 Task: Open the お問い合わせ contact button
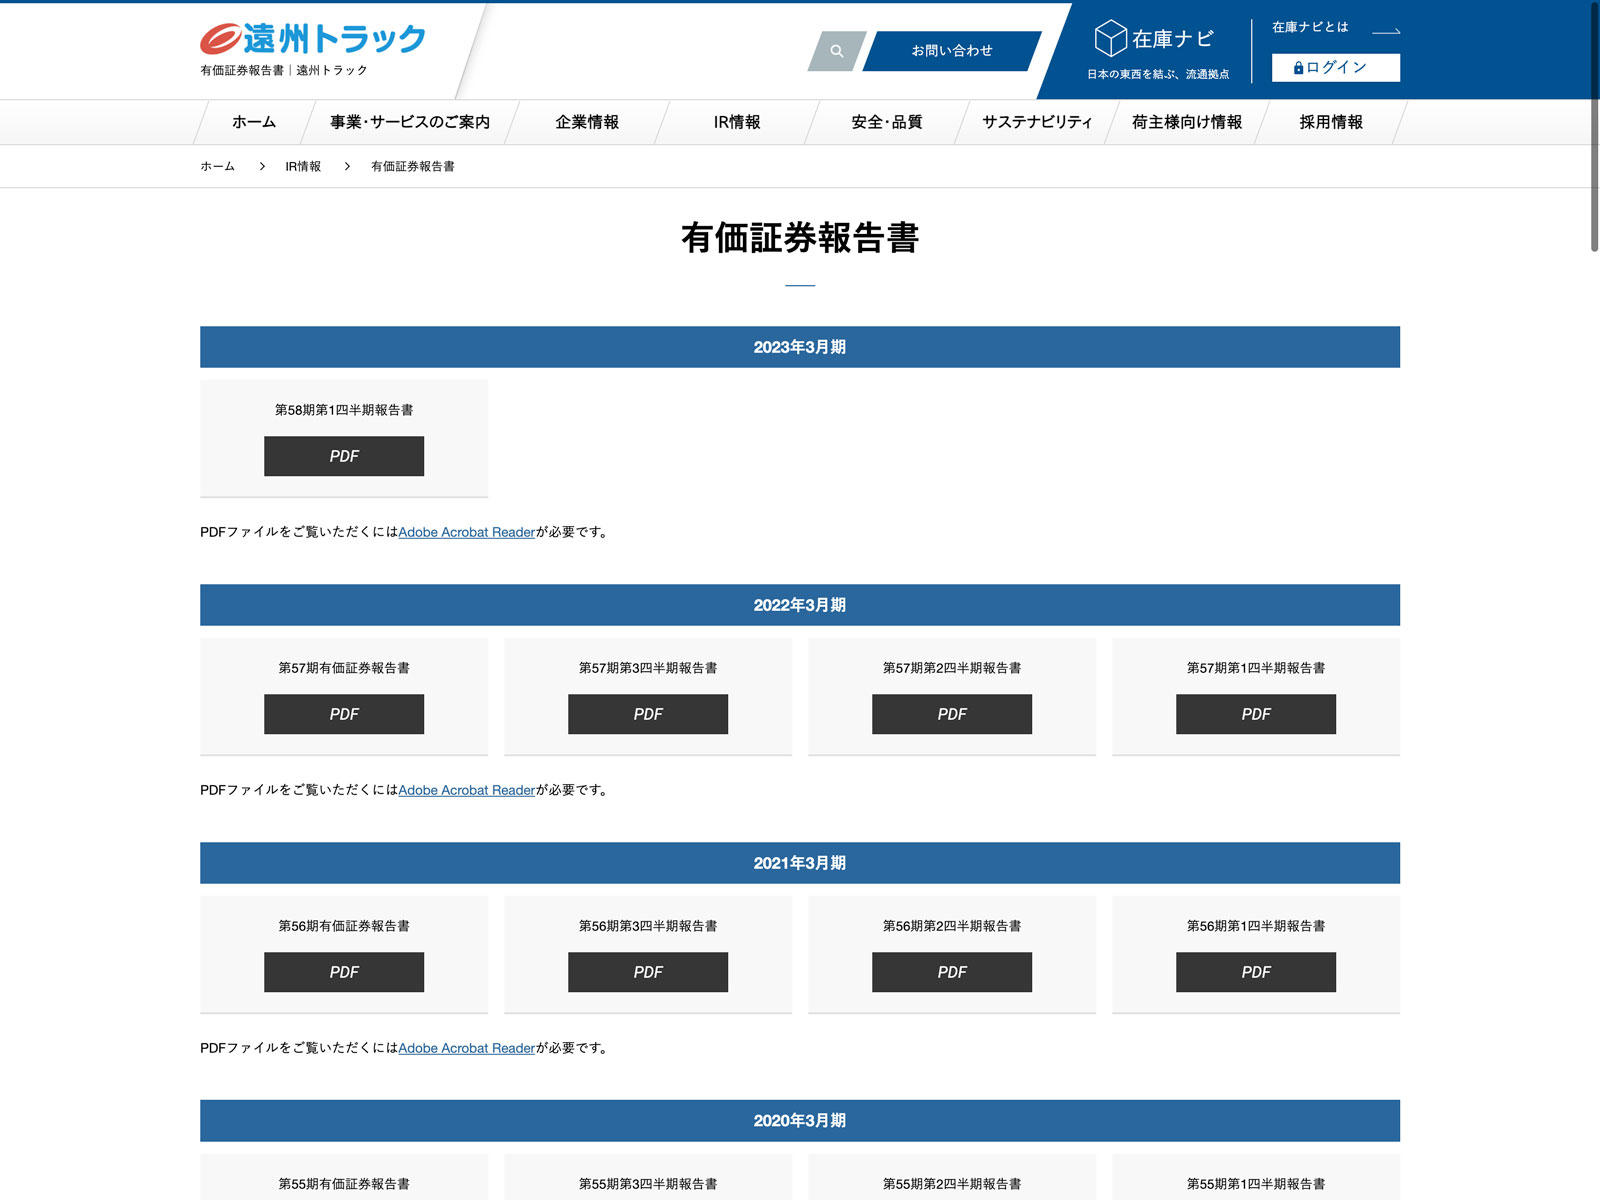[951, 51]
